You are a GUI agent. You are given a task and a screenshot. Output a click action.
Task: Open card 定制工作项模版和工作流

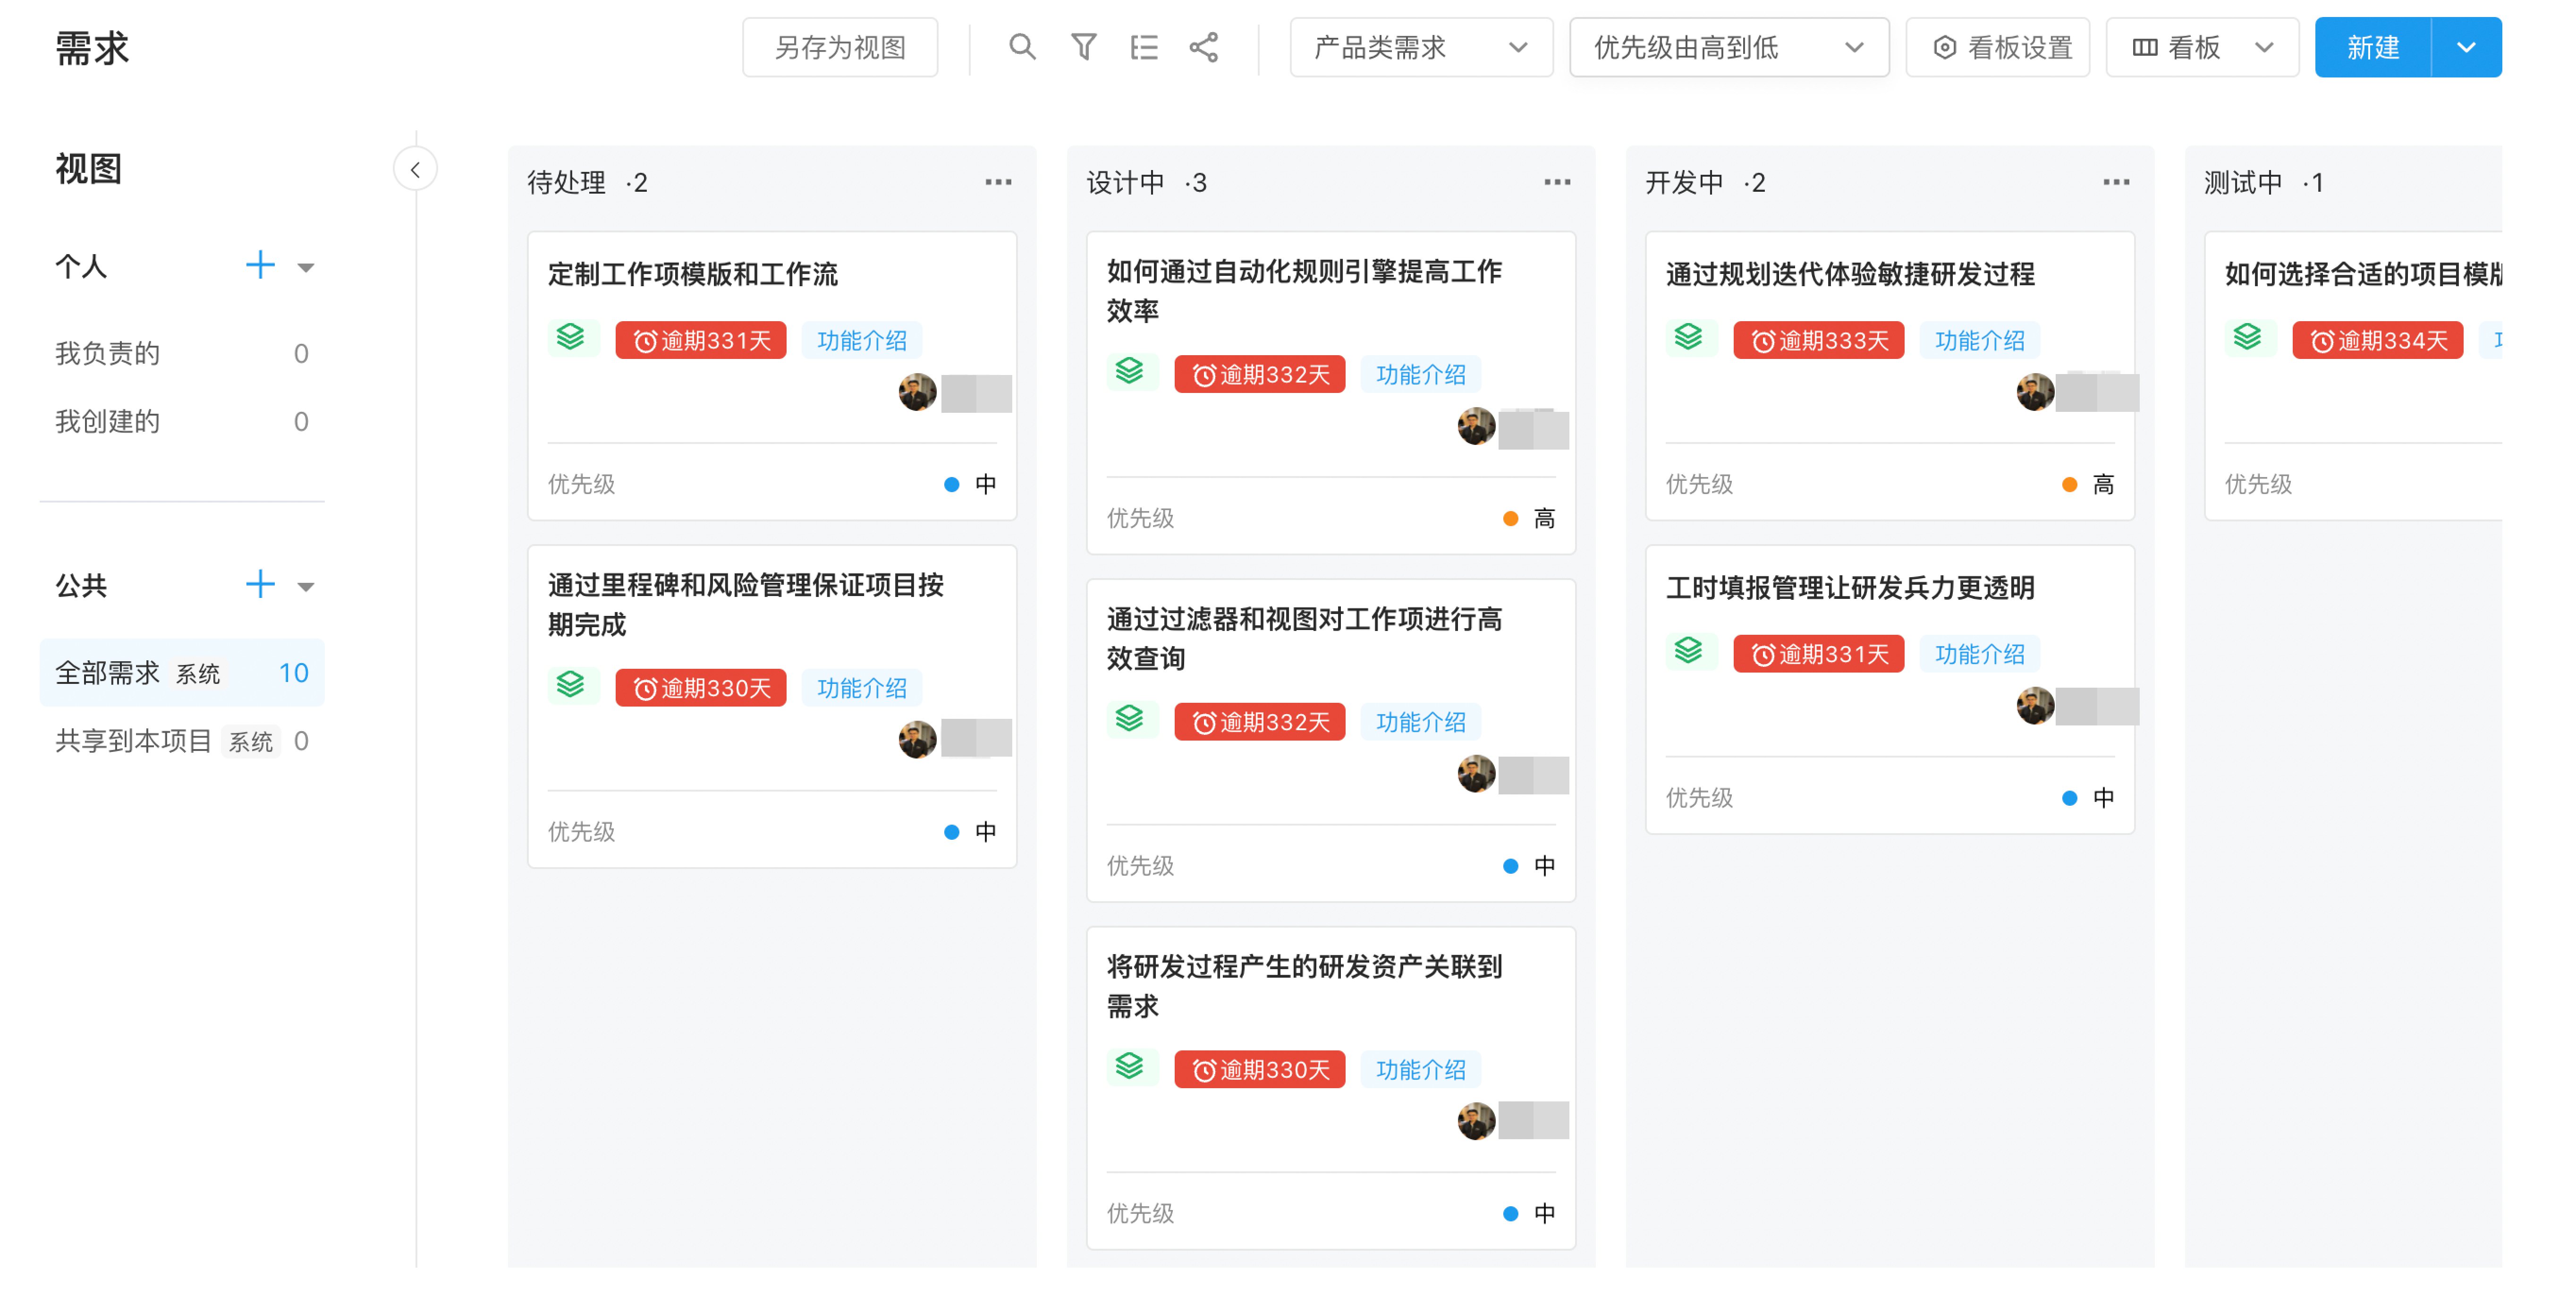point(692,274)
